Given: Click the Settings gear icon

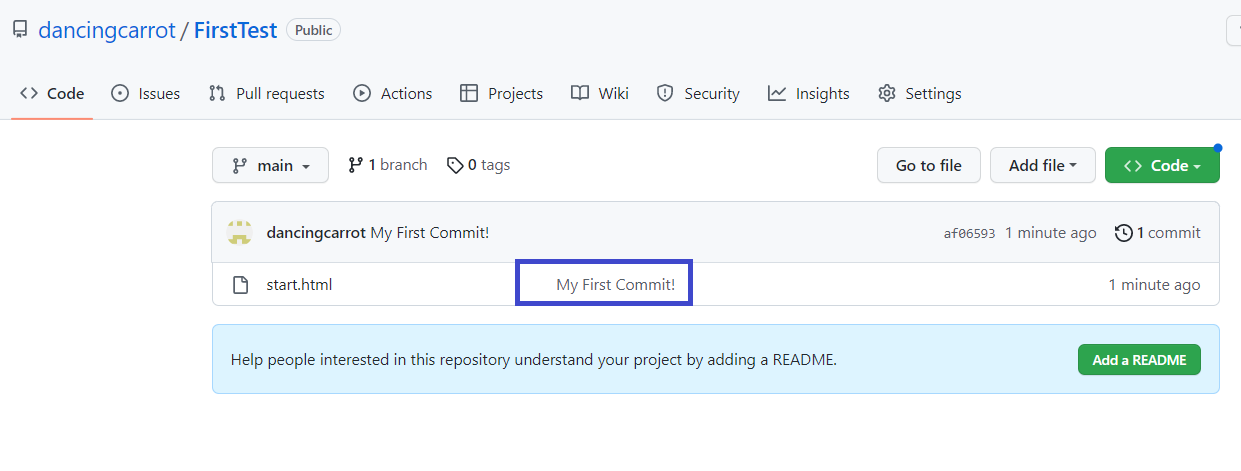Looking at the screenshot, I should point(887,93).
